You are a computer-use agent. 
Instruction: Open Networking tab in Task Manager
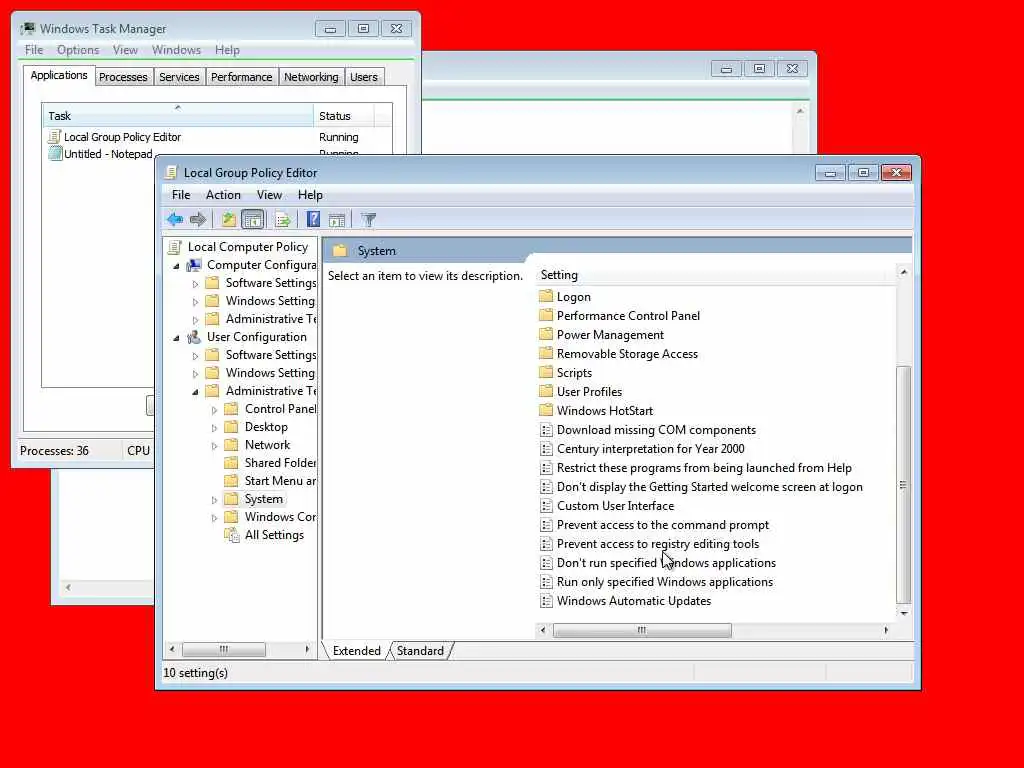click(311, 77)
